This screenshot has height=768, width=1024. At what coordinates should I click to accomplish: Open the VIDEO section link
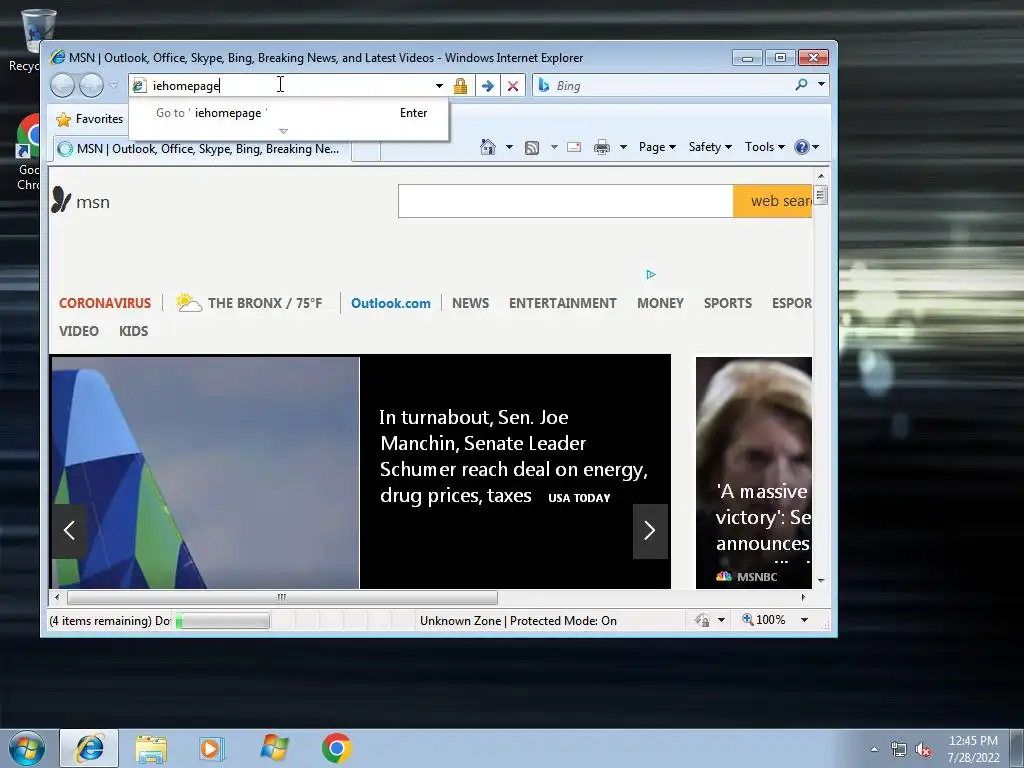[x=78, y=331]
